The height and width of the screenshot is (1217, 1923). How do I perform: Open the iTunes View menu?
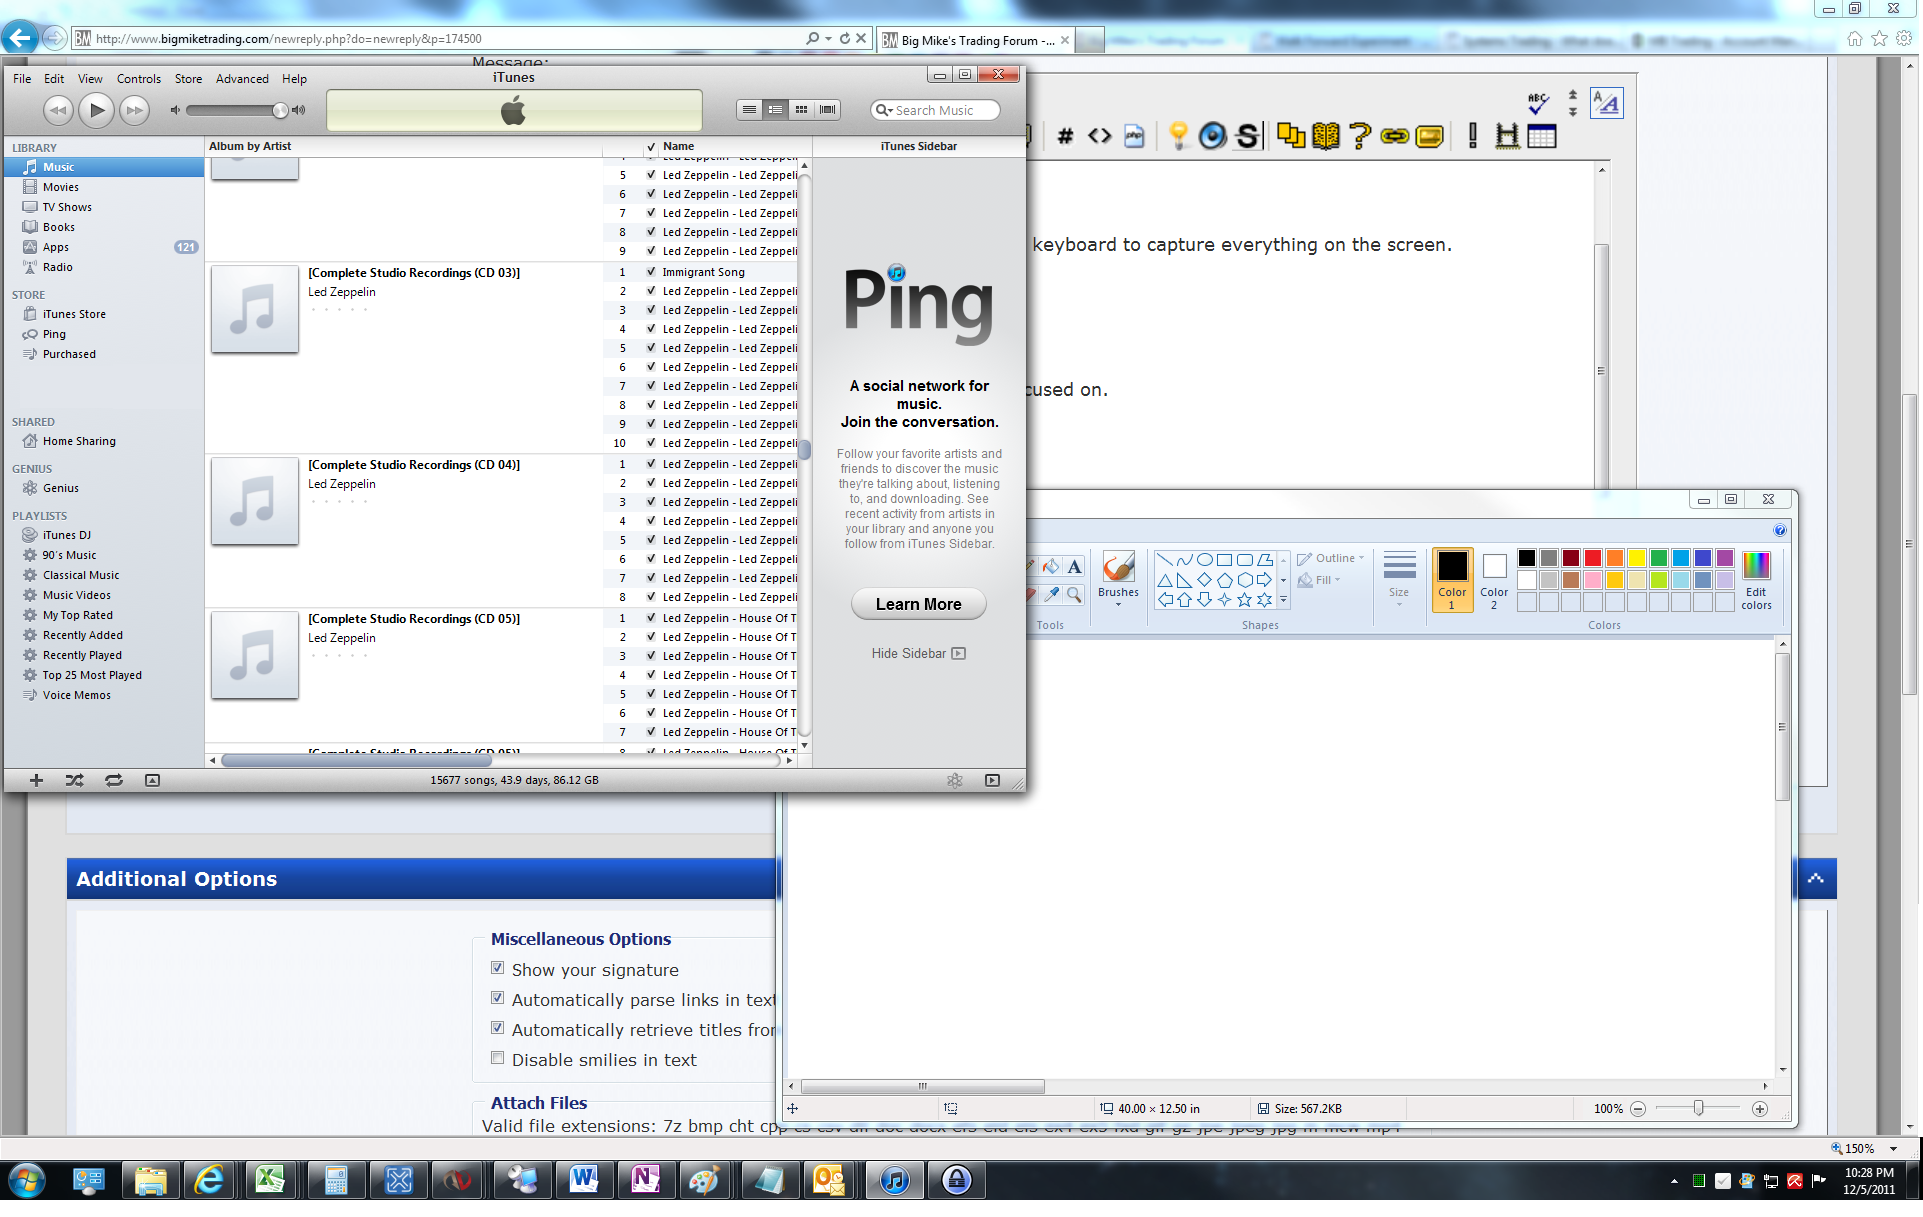pos(90,79)
